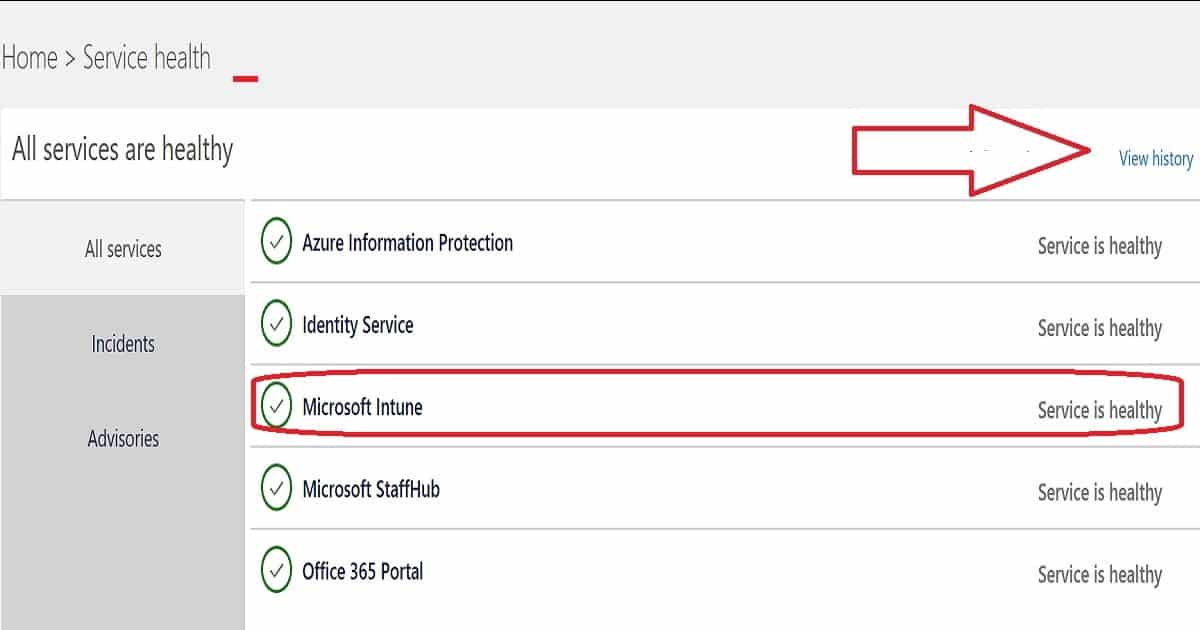The image size is (1200, 630).
Task: Open Office 365 Portal service entry
Action: (x=724, y=571)
